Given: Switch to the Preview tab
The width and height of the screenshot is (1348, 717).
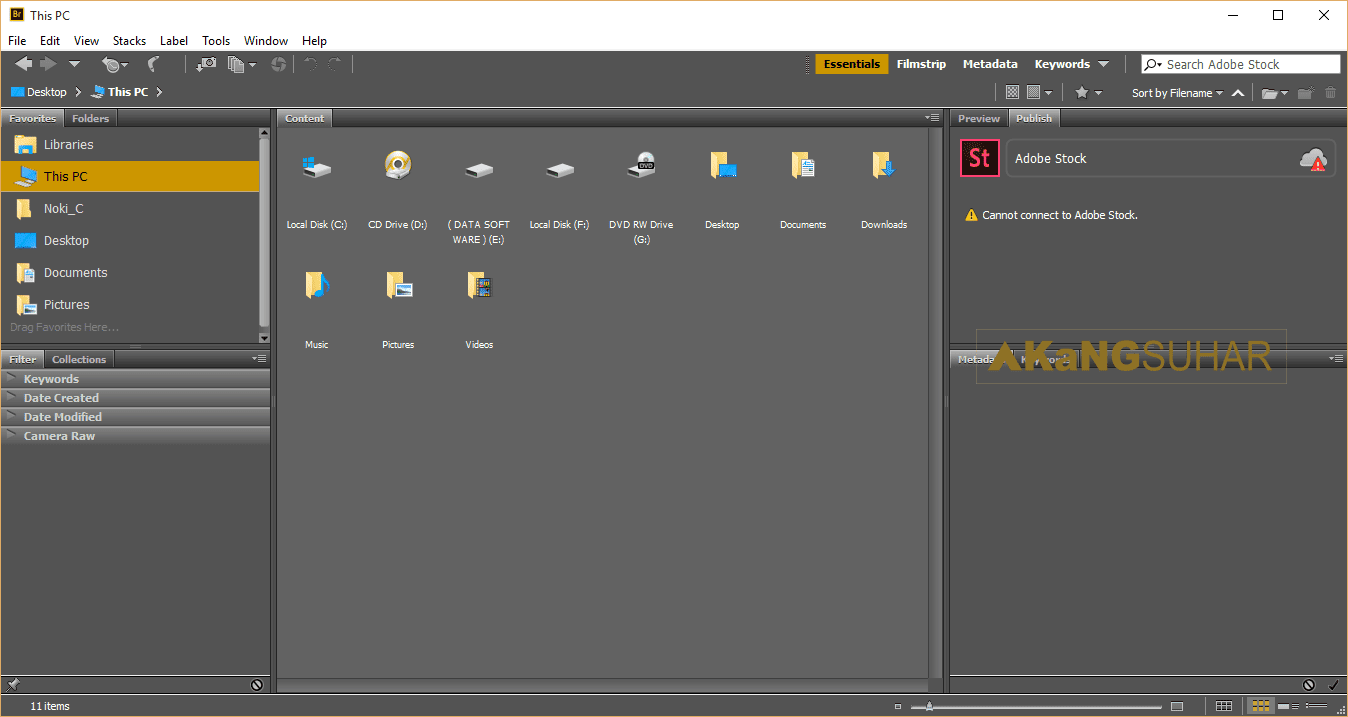Looking at the screenshot, I should tap(979, 118).
